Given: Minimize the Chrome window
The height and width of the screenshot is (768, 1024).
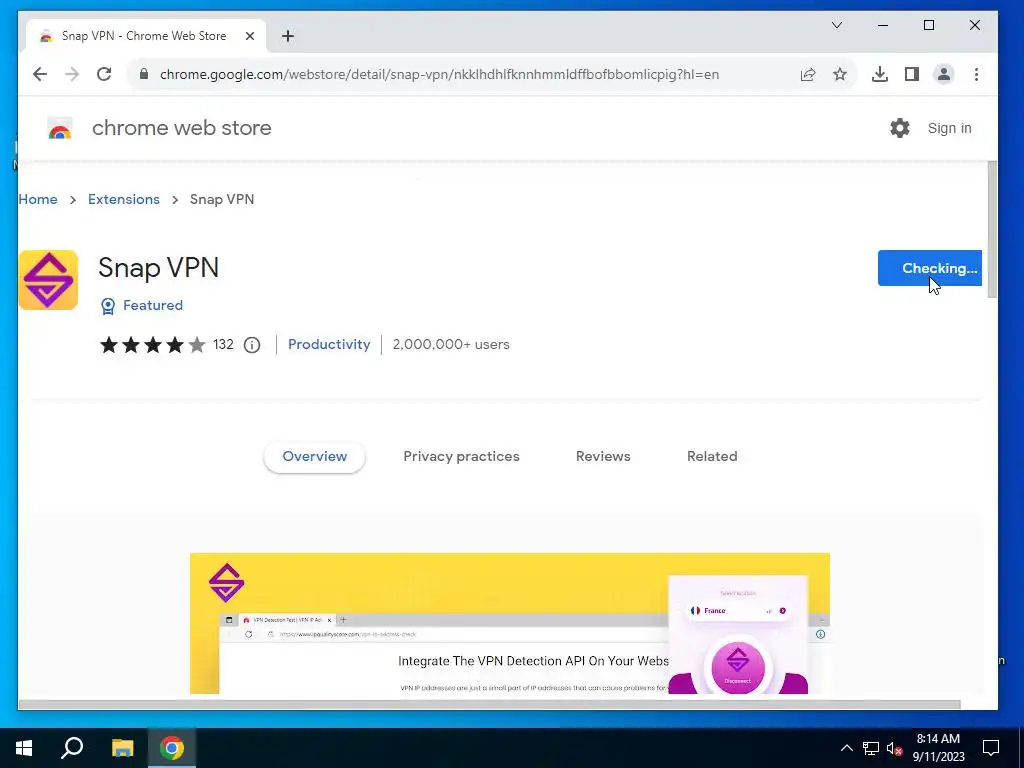Looking at the screenshot, I should [883, 25].
